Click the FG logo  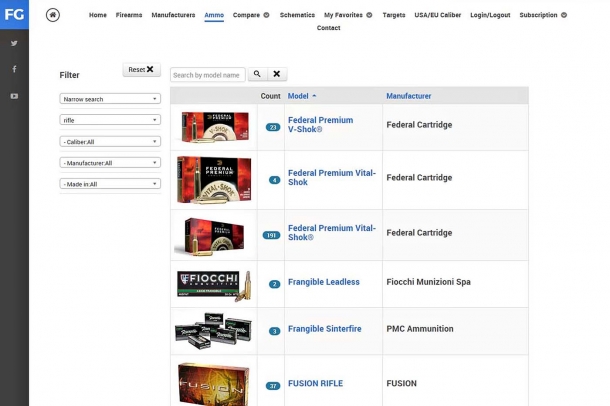[x=14, y=14]
